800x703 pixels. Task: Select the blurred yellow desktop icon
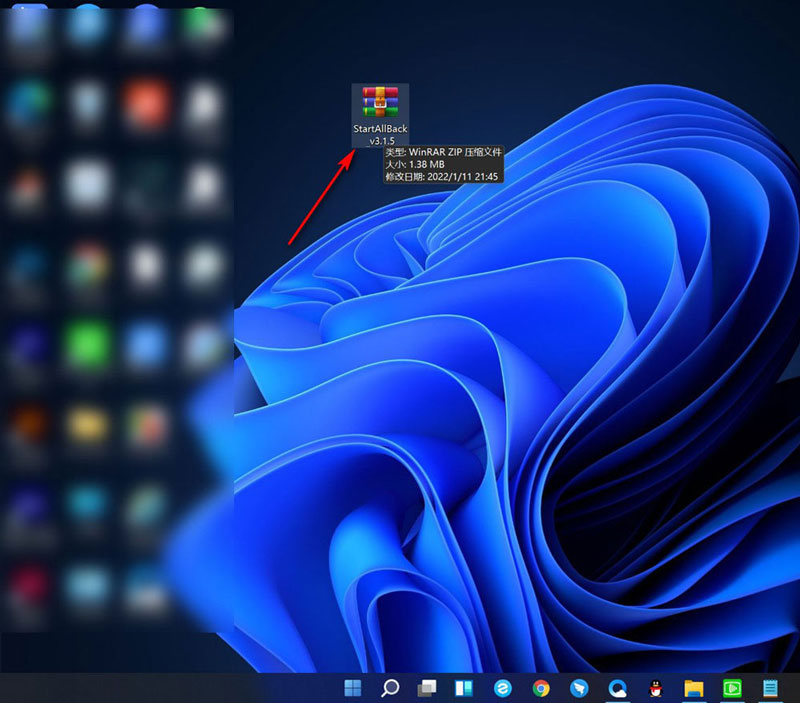(88, 425)
